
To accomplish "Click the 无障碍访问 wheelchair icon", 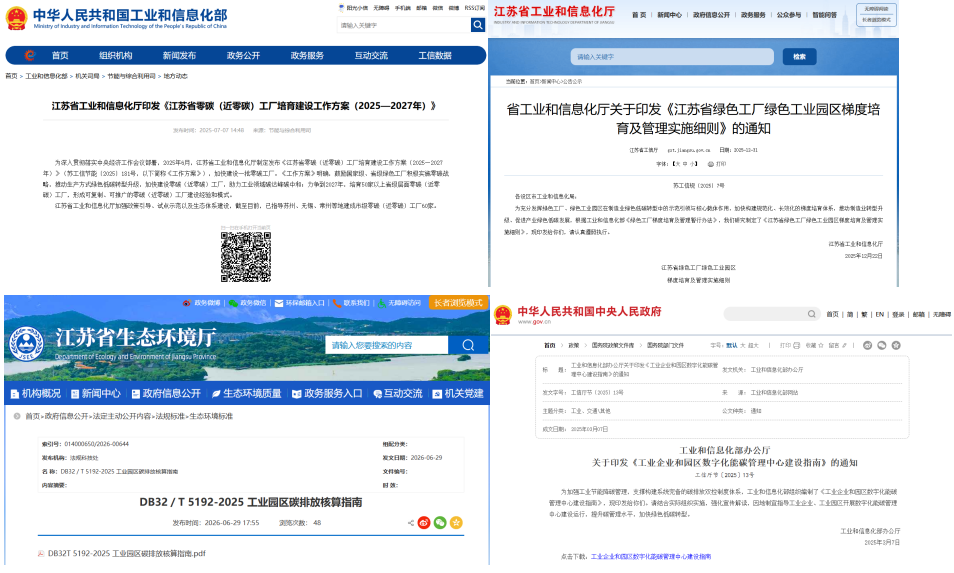I will coord(381,303).
